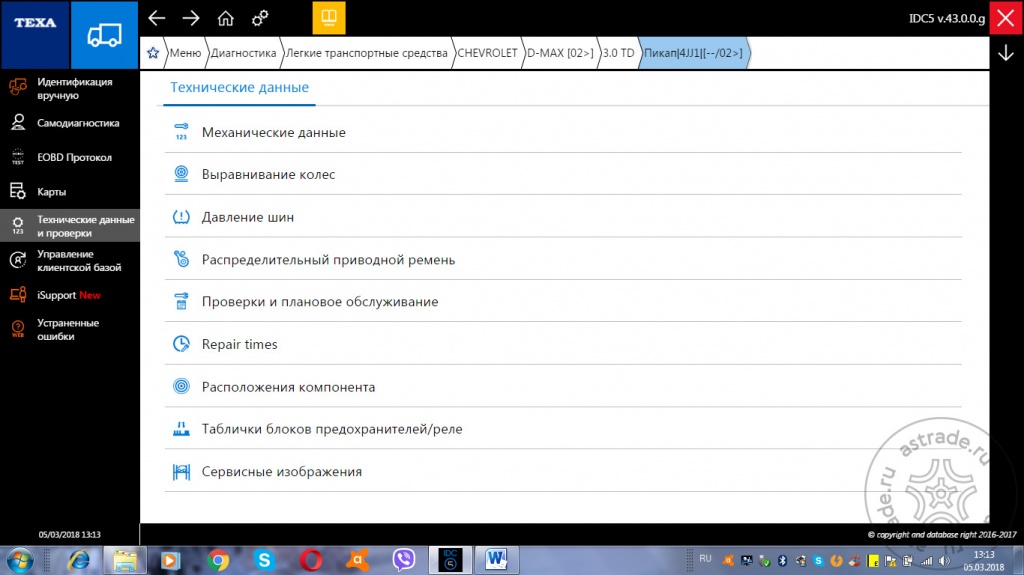Click the wheel alignment icon
This screenshot has height=575, width=1024.
(181, 174)
